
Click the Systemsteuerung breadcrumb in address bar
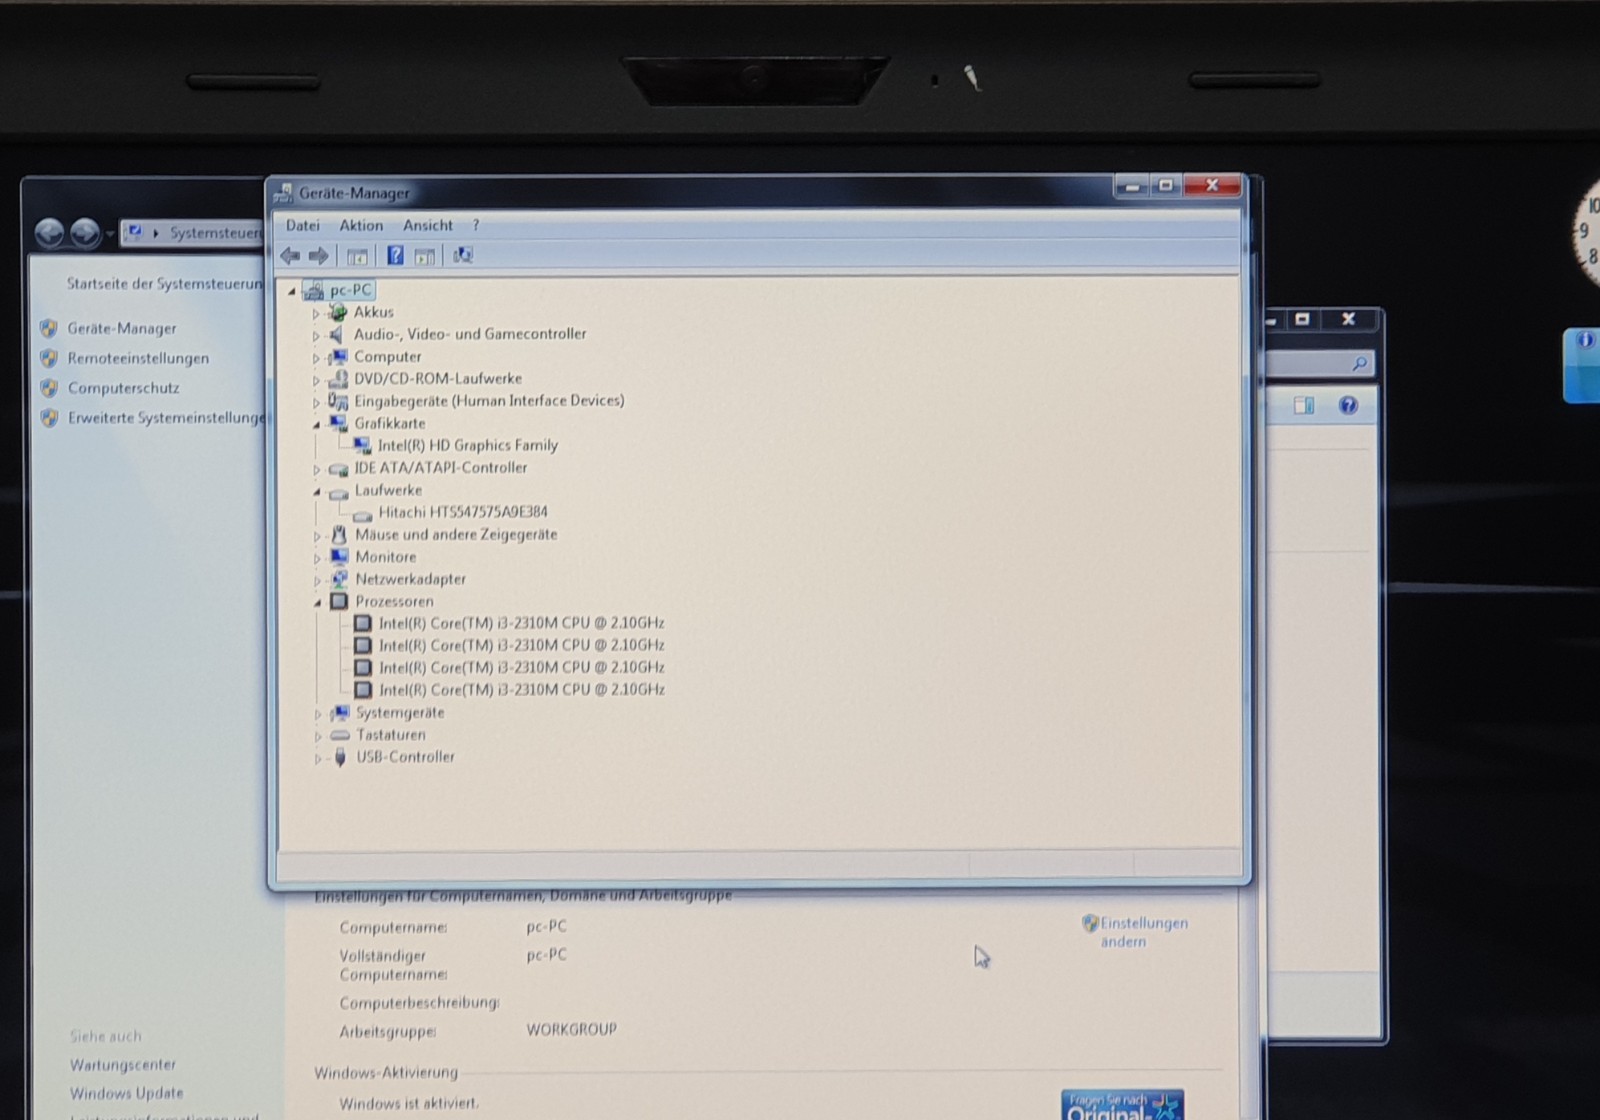(215, 233)
